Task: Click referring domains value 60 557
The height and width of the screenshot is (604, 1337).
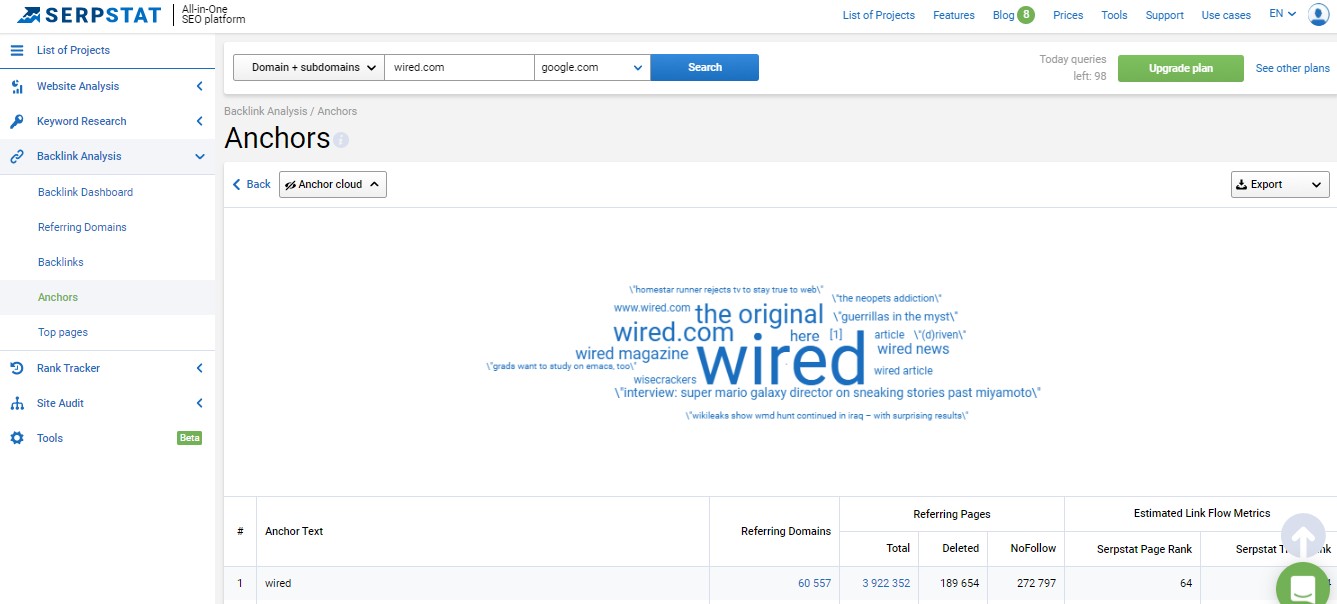Action: pos(814,583)
